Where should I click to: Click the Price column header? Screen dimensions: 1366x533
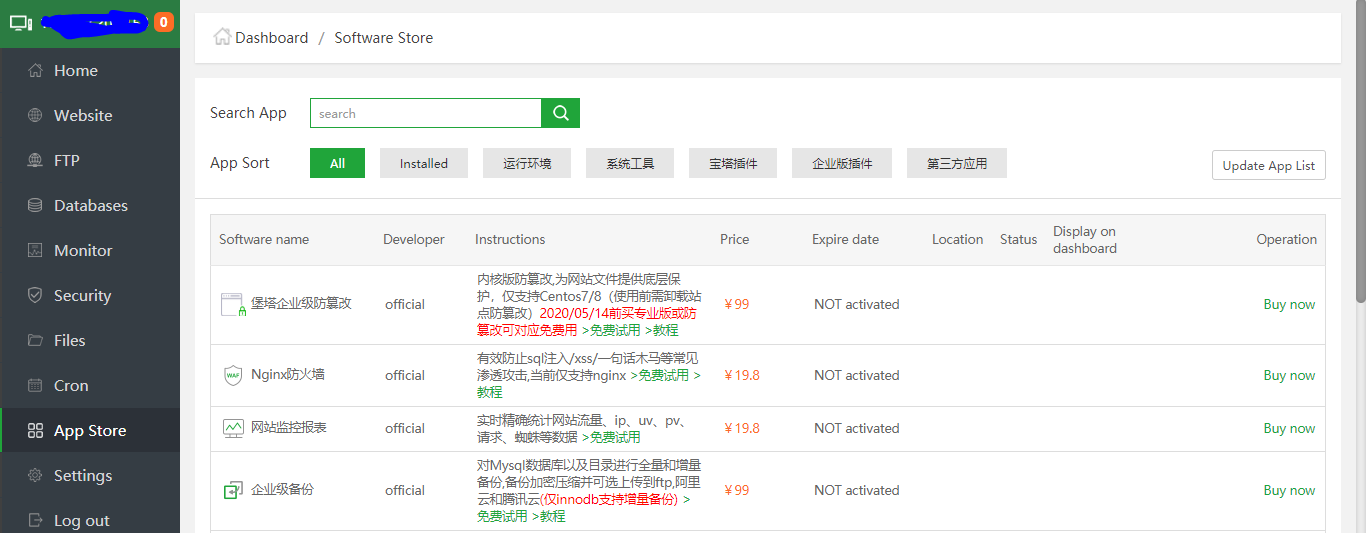pyautogui.click(x=734, y=240)
